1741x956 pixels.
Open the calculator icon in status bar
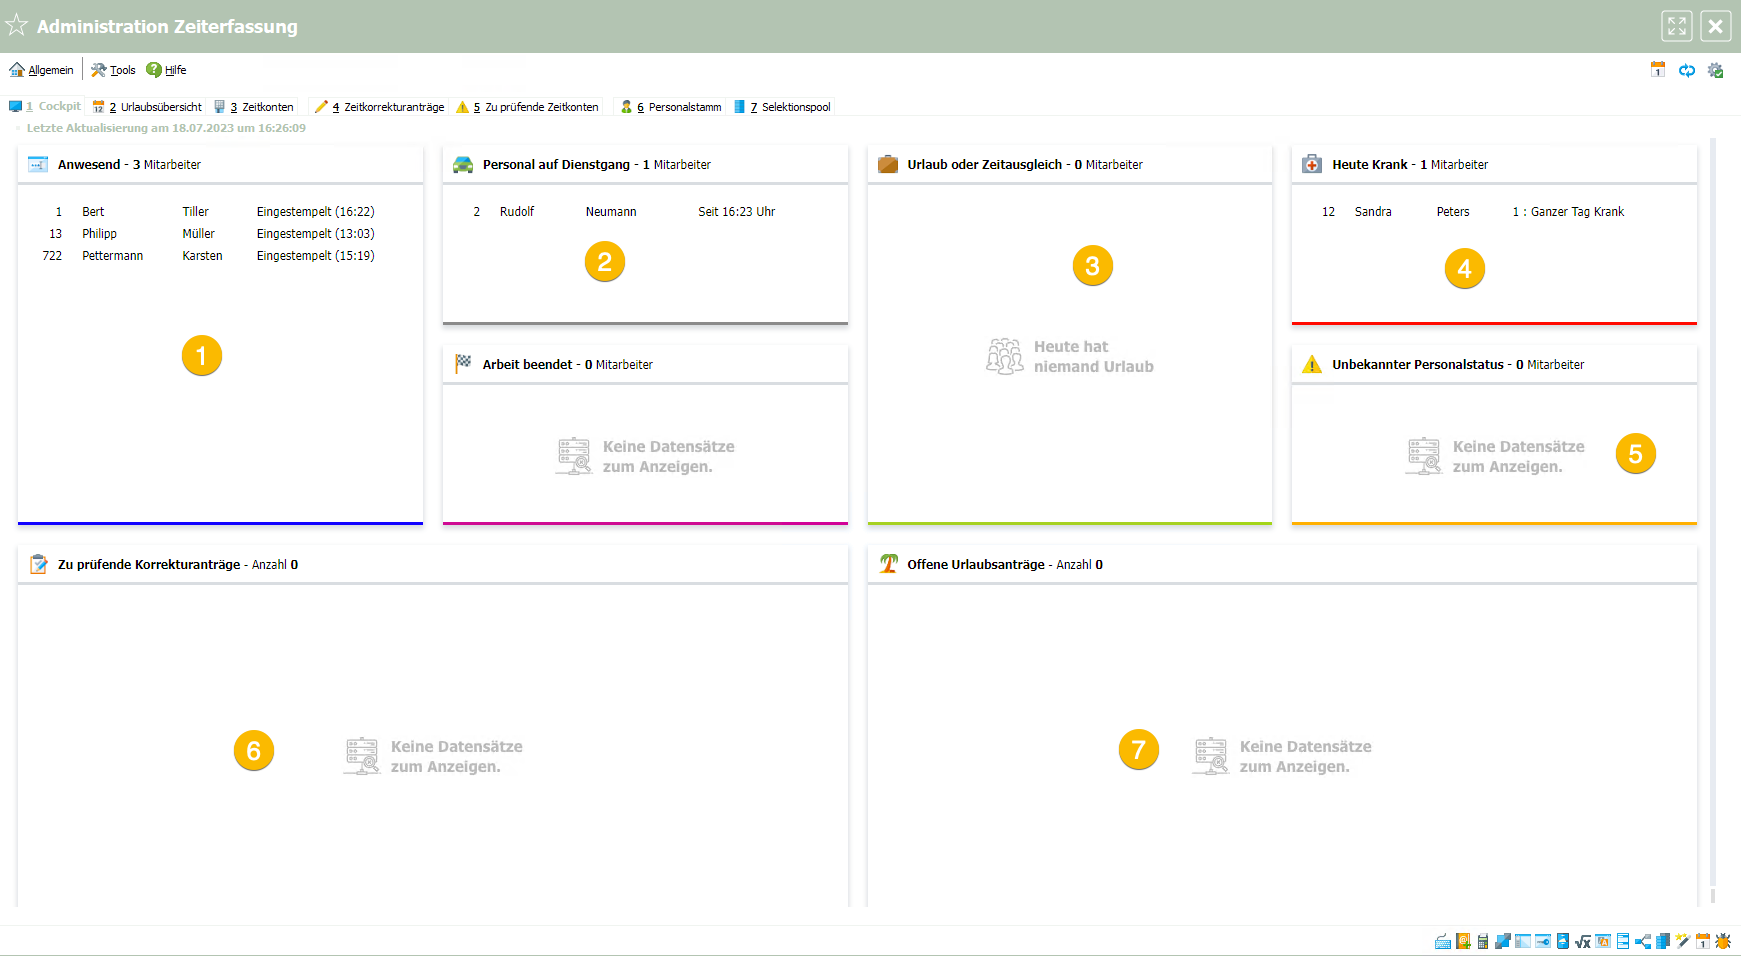[1483, 941]
